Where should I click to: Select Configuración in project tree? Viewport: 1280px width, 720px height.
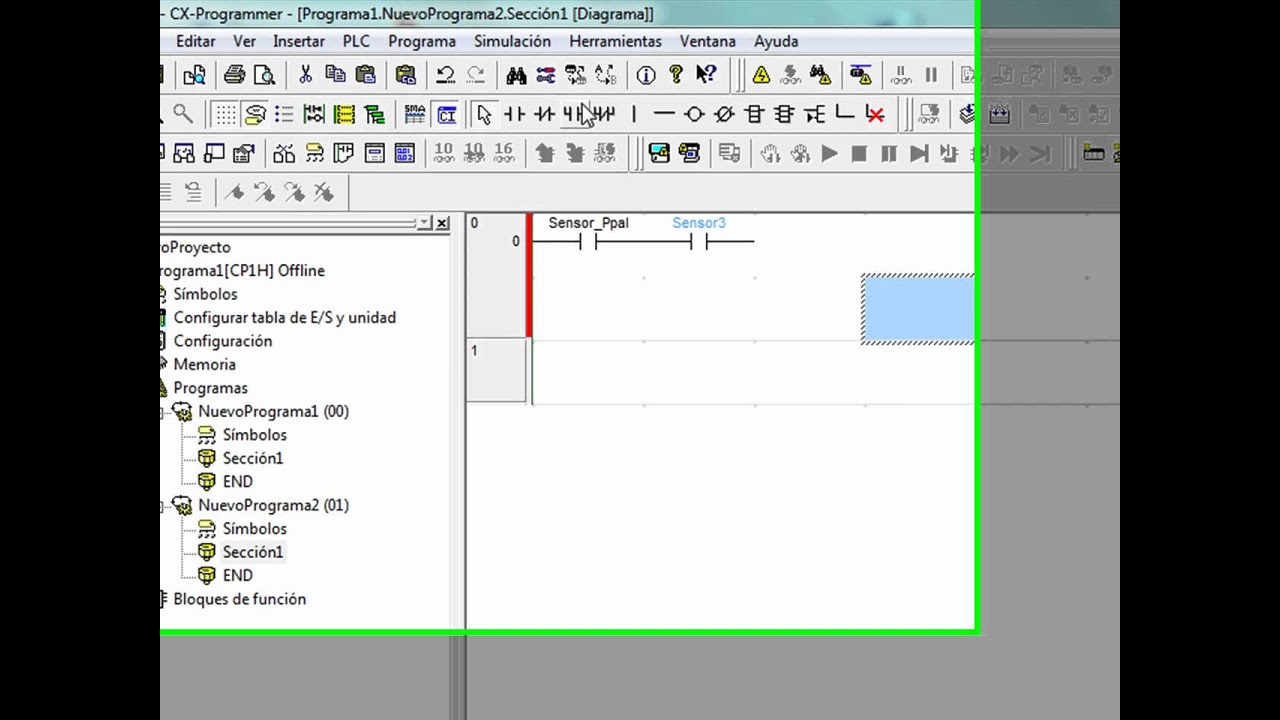[x=222, y=341]
